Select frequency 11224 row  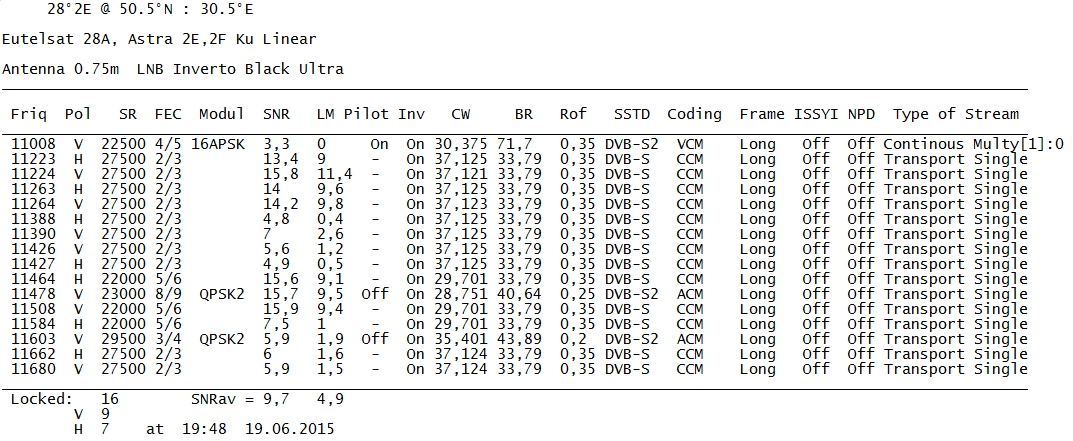519,175
